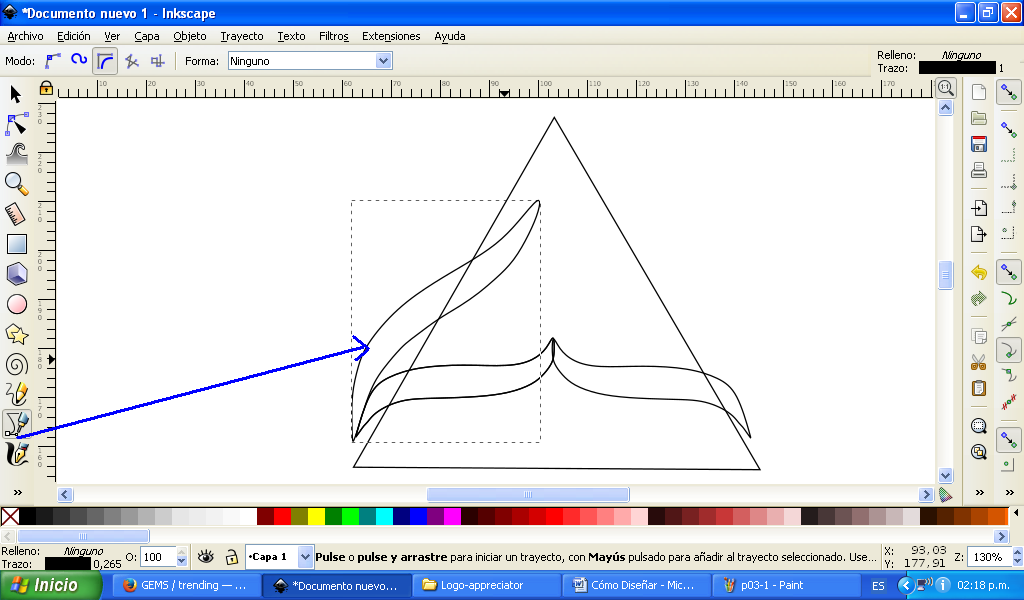Choose the Tweak sculpt tool
1024x600 pixels.
[x=16, y=154]
